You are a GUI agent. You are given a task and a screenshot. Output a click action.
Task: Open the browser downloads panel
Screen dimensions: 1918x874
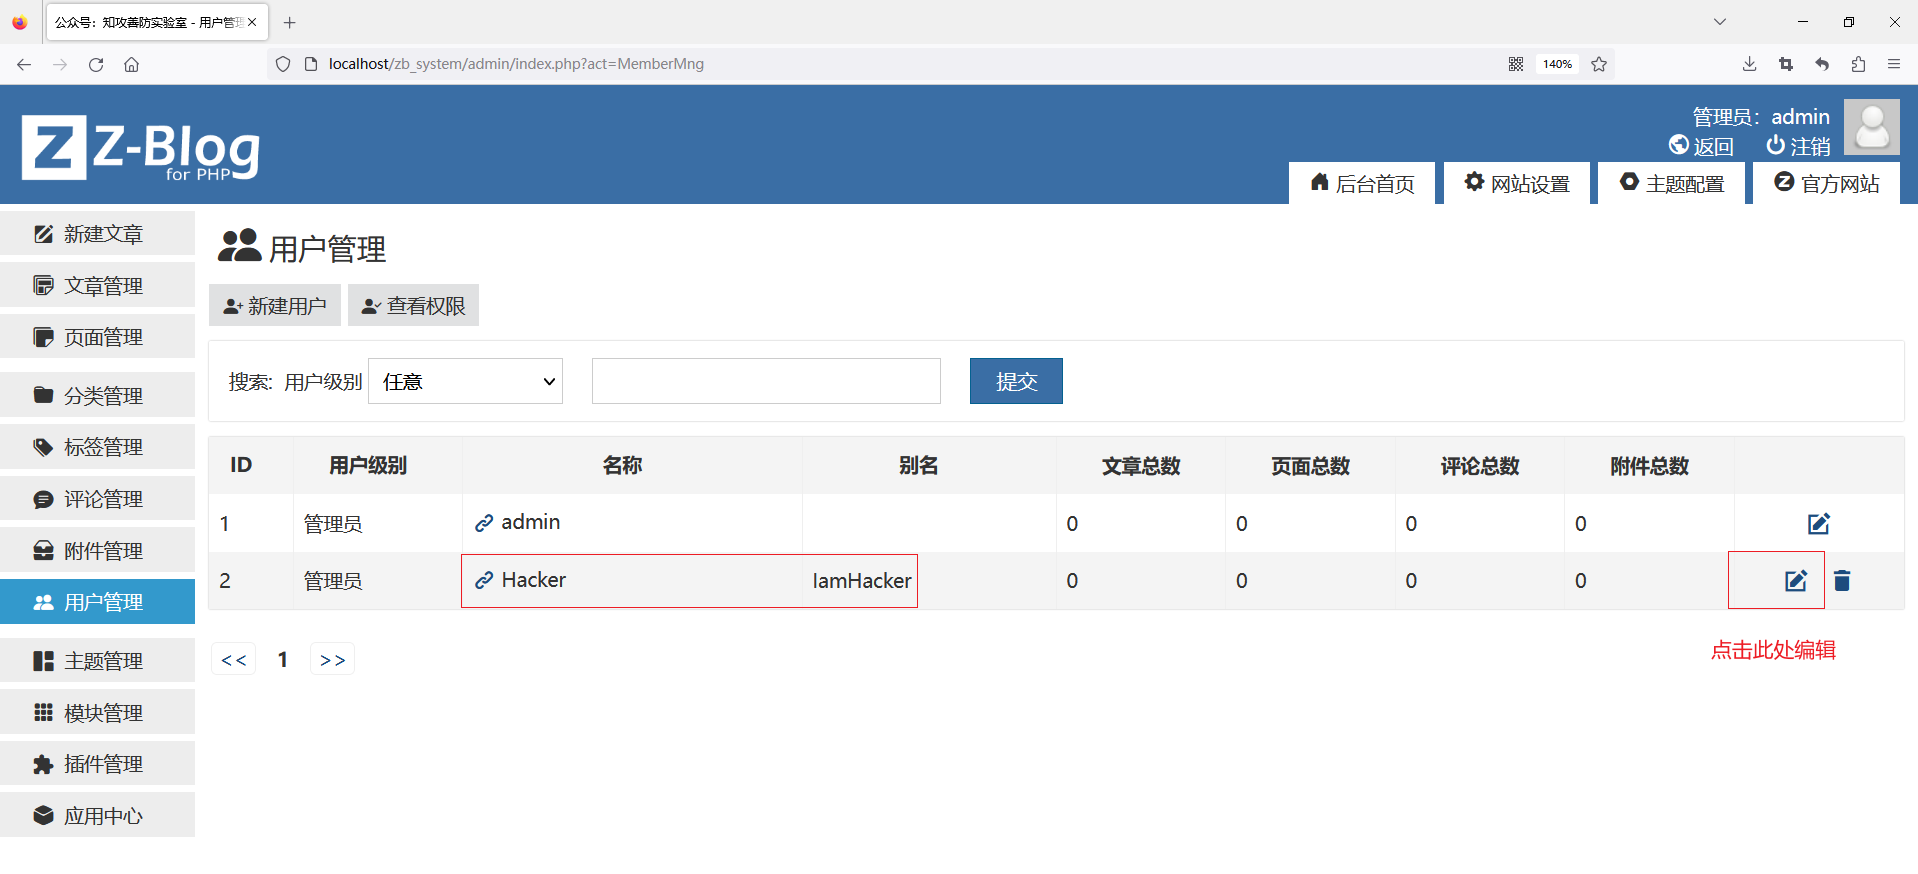coord(1749,64)
